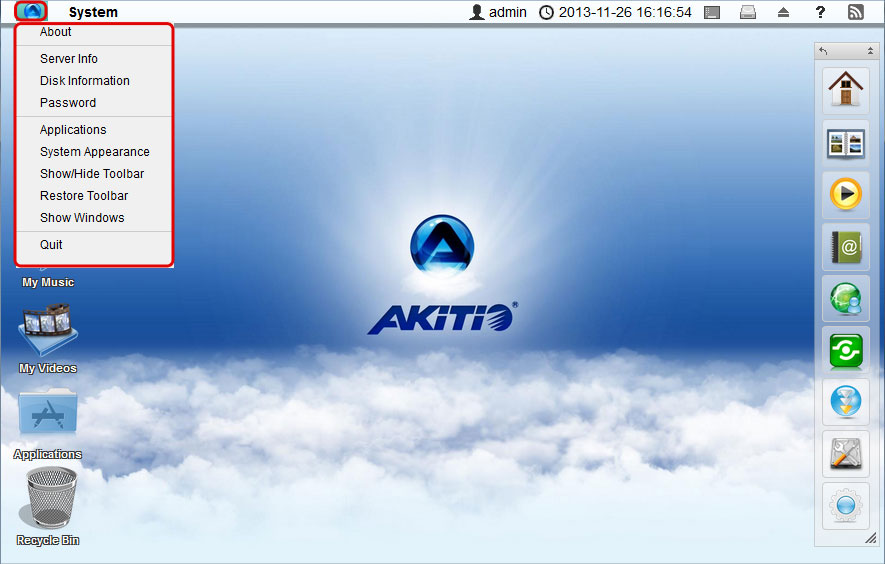Click the toolbar resize grip corner
This screenshot has width=885, height=564.
tap(871, 539)
